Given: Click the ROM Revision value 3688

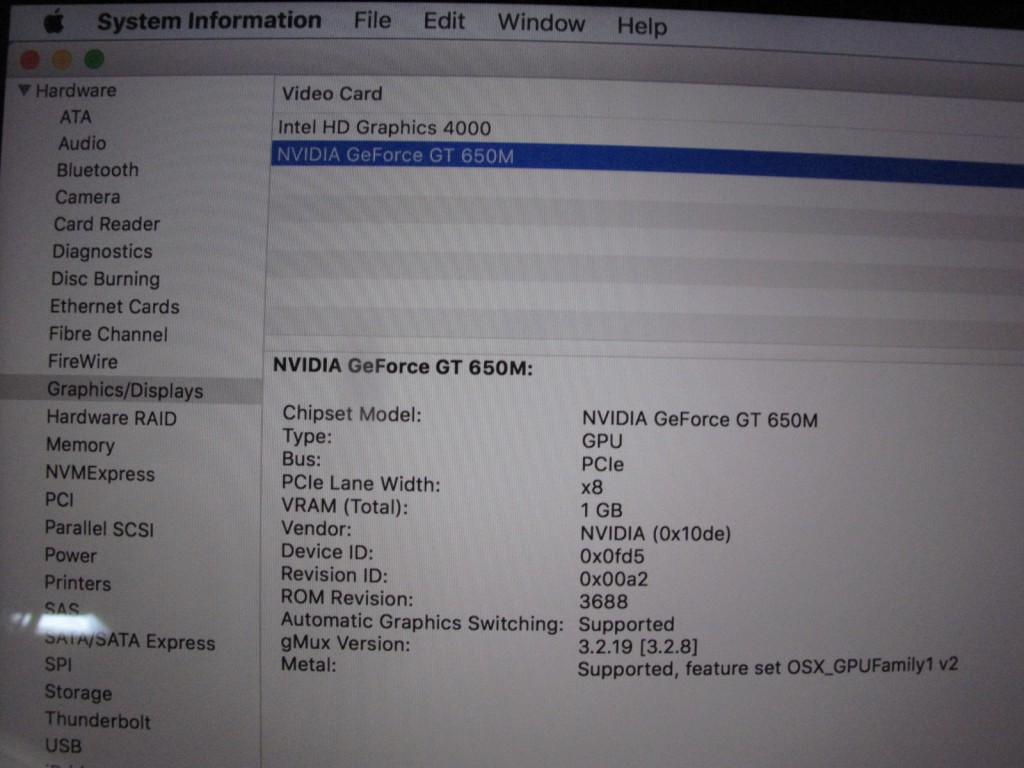Looking at the screenshot, I should [603, 601].
